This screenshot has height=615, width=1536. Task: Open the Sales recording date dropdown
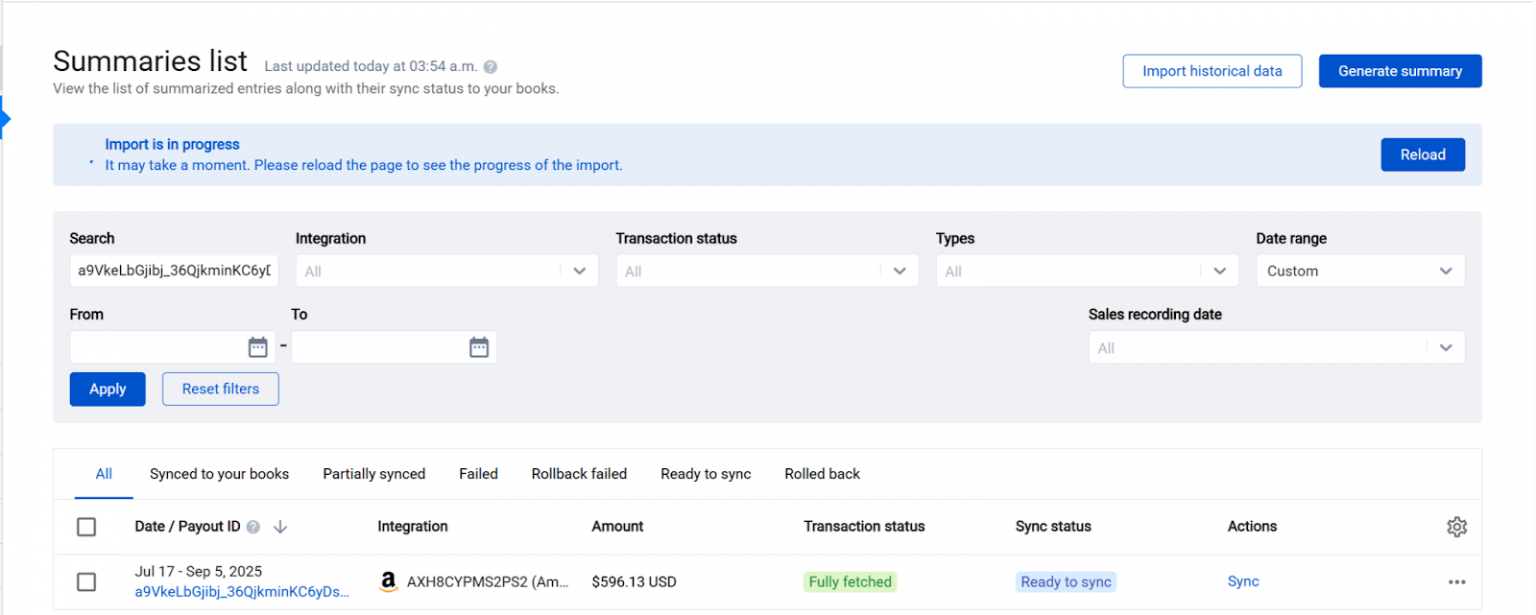(x=1276, y=347)
